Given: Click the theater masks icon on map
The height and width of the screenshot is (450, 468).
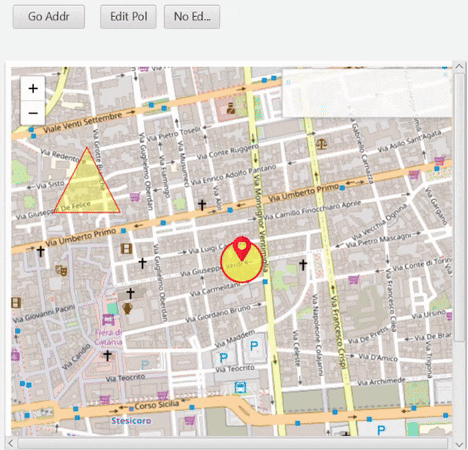Looking at the screenshot, I should 61,270.
